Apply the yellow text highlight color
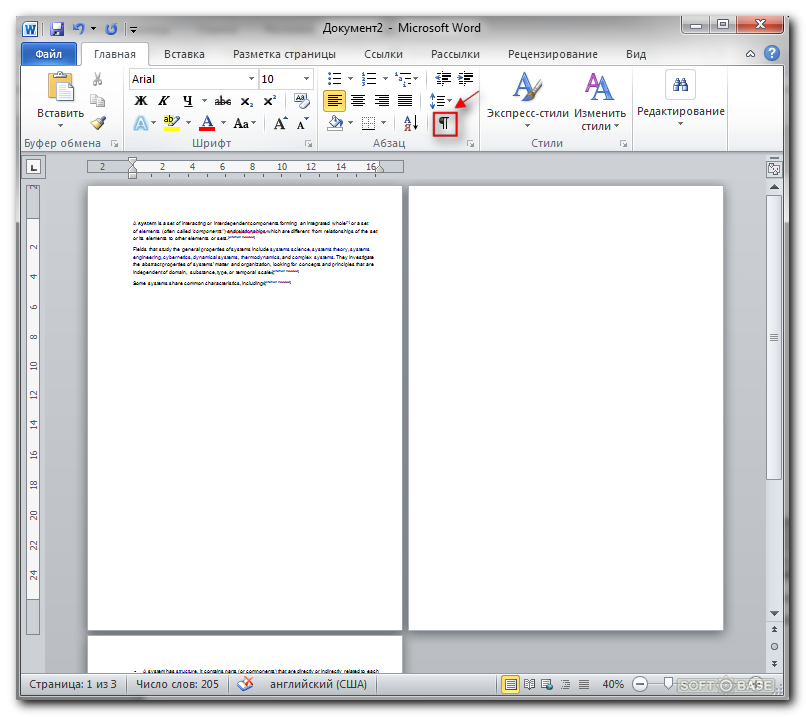806x717 pixels. point(171,123)
